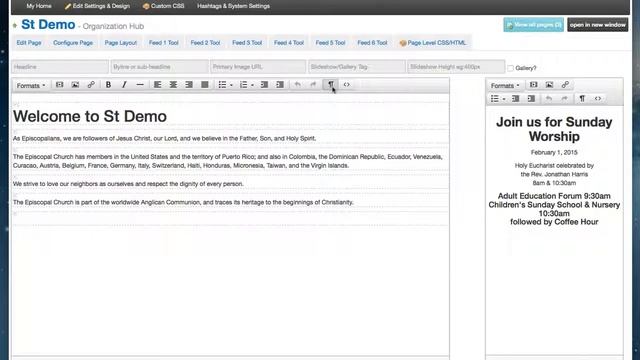Screen dimensions: 640x360
Task: Insert video in sidebar editor toolbar
Action: coord(533,85)
